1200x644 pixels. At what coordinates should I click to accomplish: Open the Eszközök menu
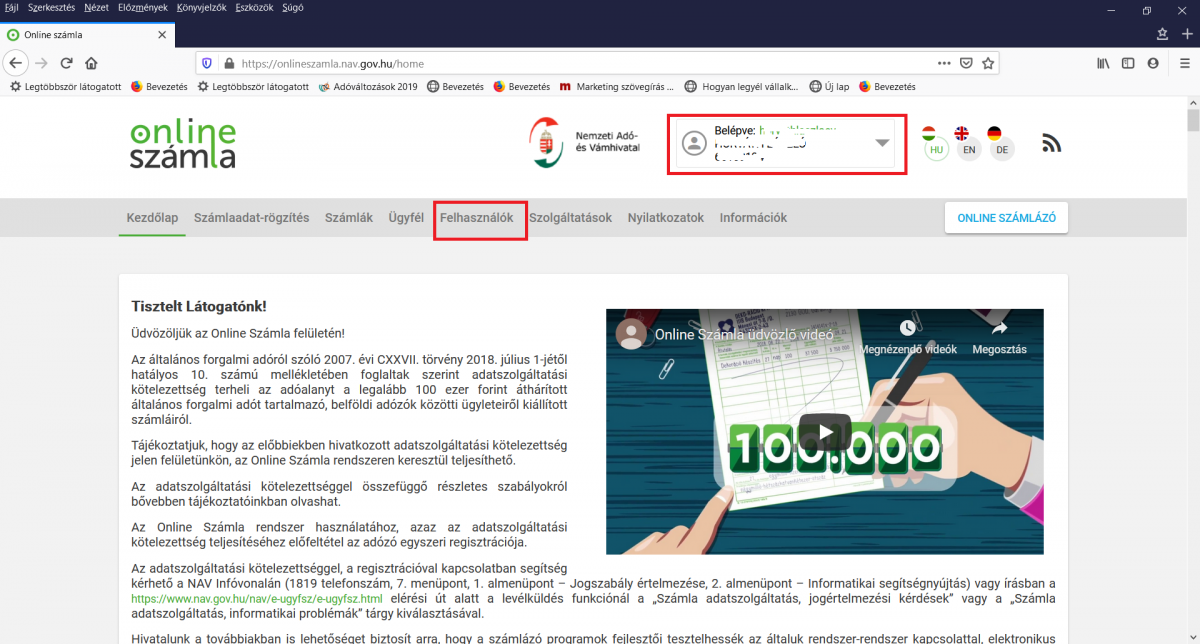point(256,7)
